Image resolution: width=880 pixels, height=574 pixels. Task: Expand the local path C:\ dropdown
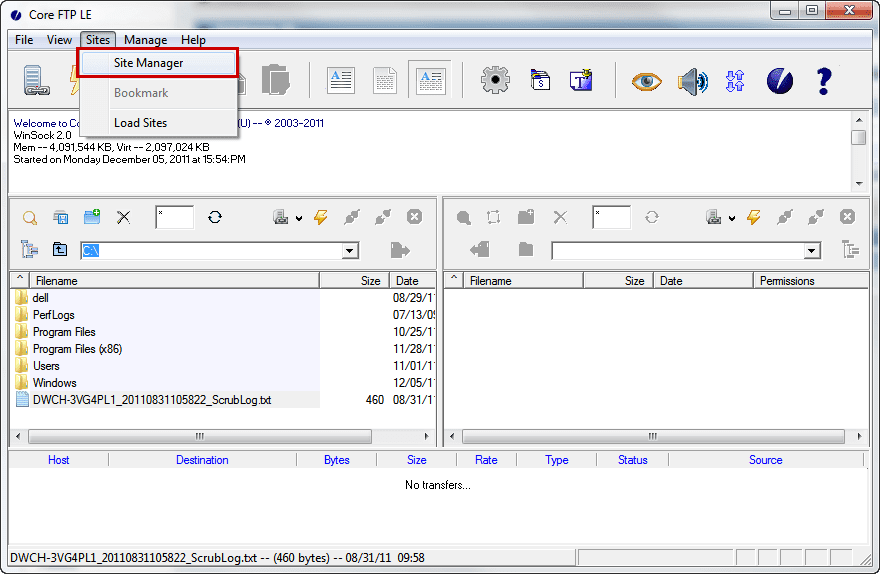click(x=350, y=251)
